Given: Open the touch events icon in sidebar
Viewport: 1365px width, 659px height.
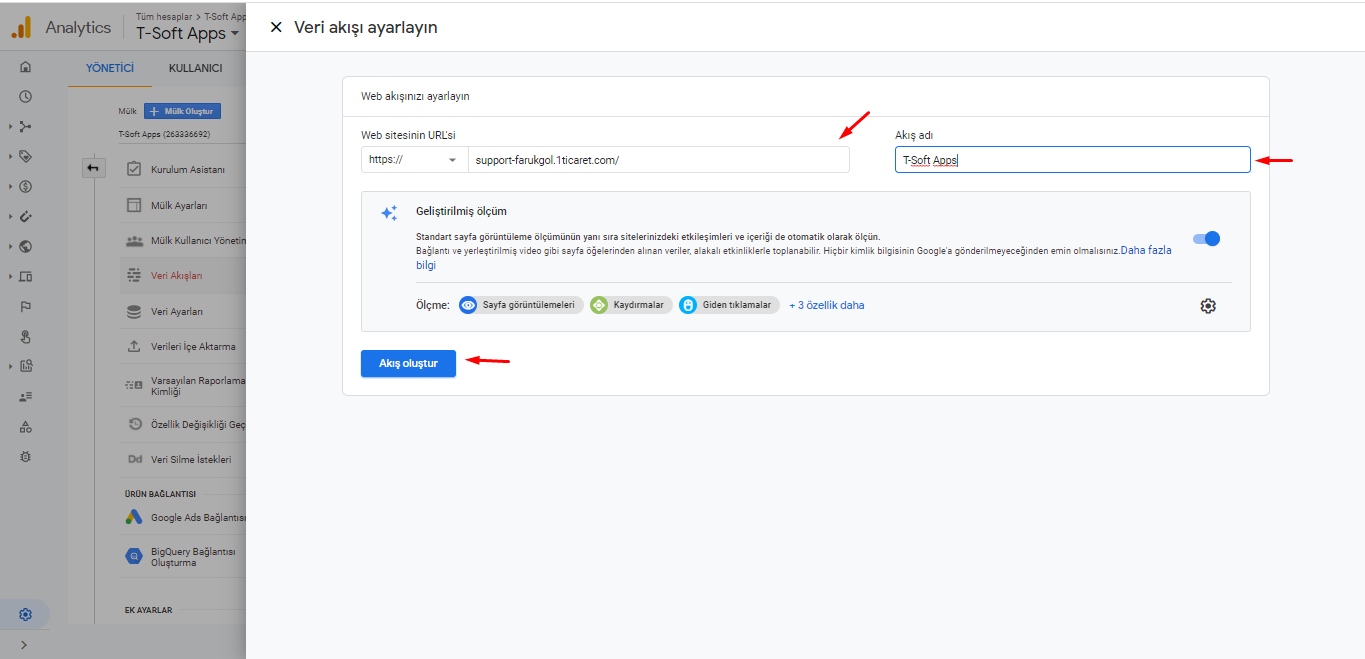Looking at the screenshot, I should click(x=26, y=336).
